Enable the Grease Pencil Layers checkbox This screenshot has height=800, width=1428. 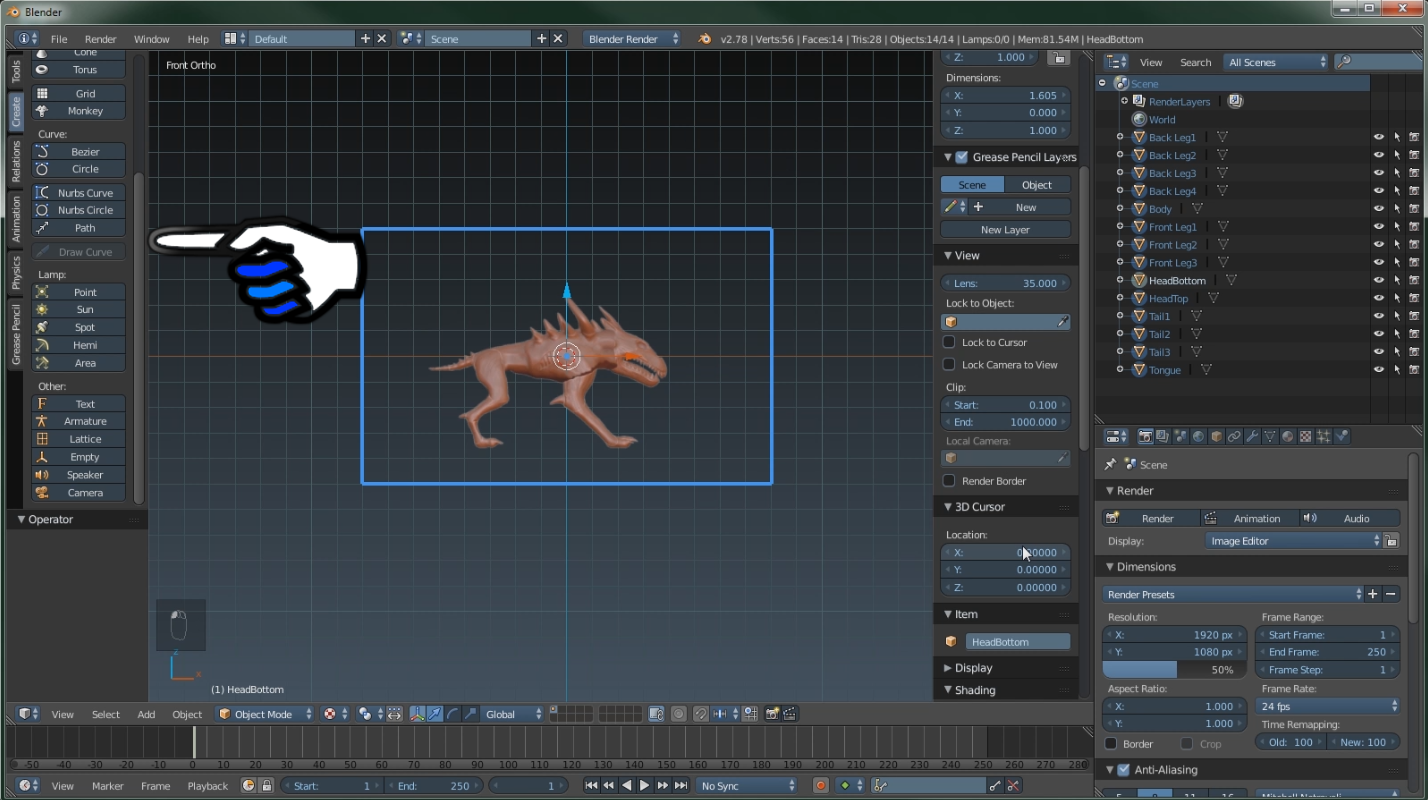[962, 157]
